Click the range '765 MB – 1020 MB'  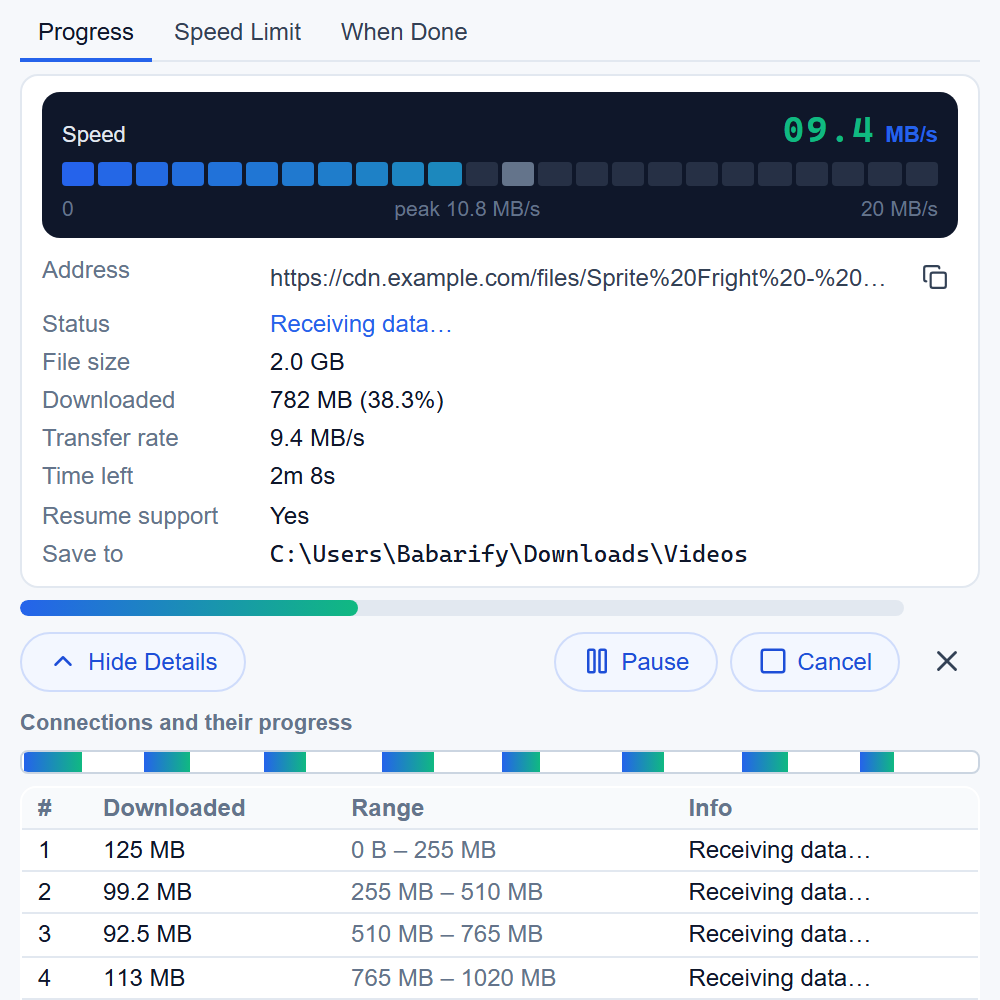point(453,978)
